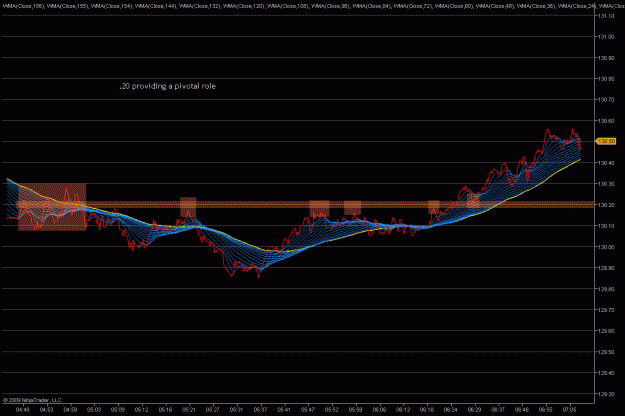The image size is (625, 416).
Task: Click the 05:47 time axis label
Action: pyautogui.click(x=308, y=410)
